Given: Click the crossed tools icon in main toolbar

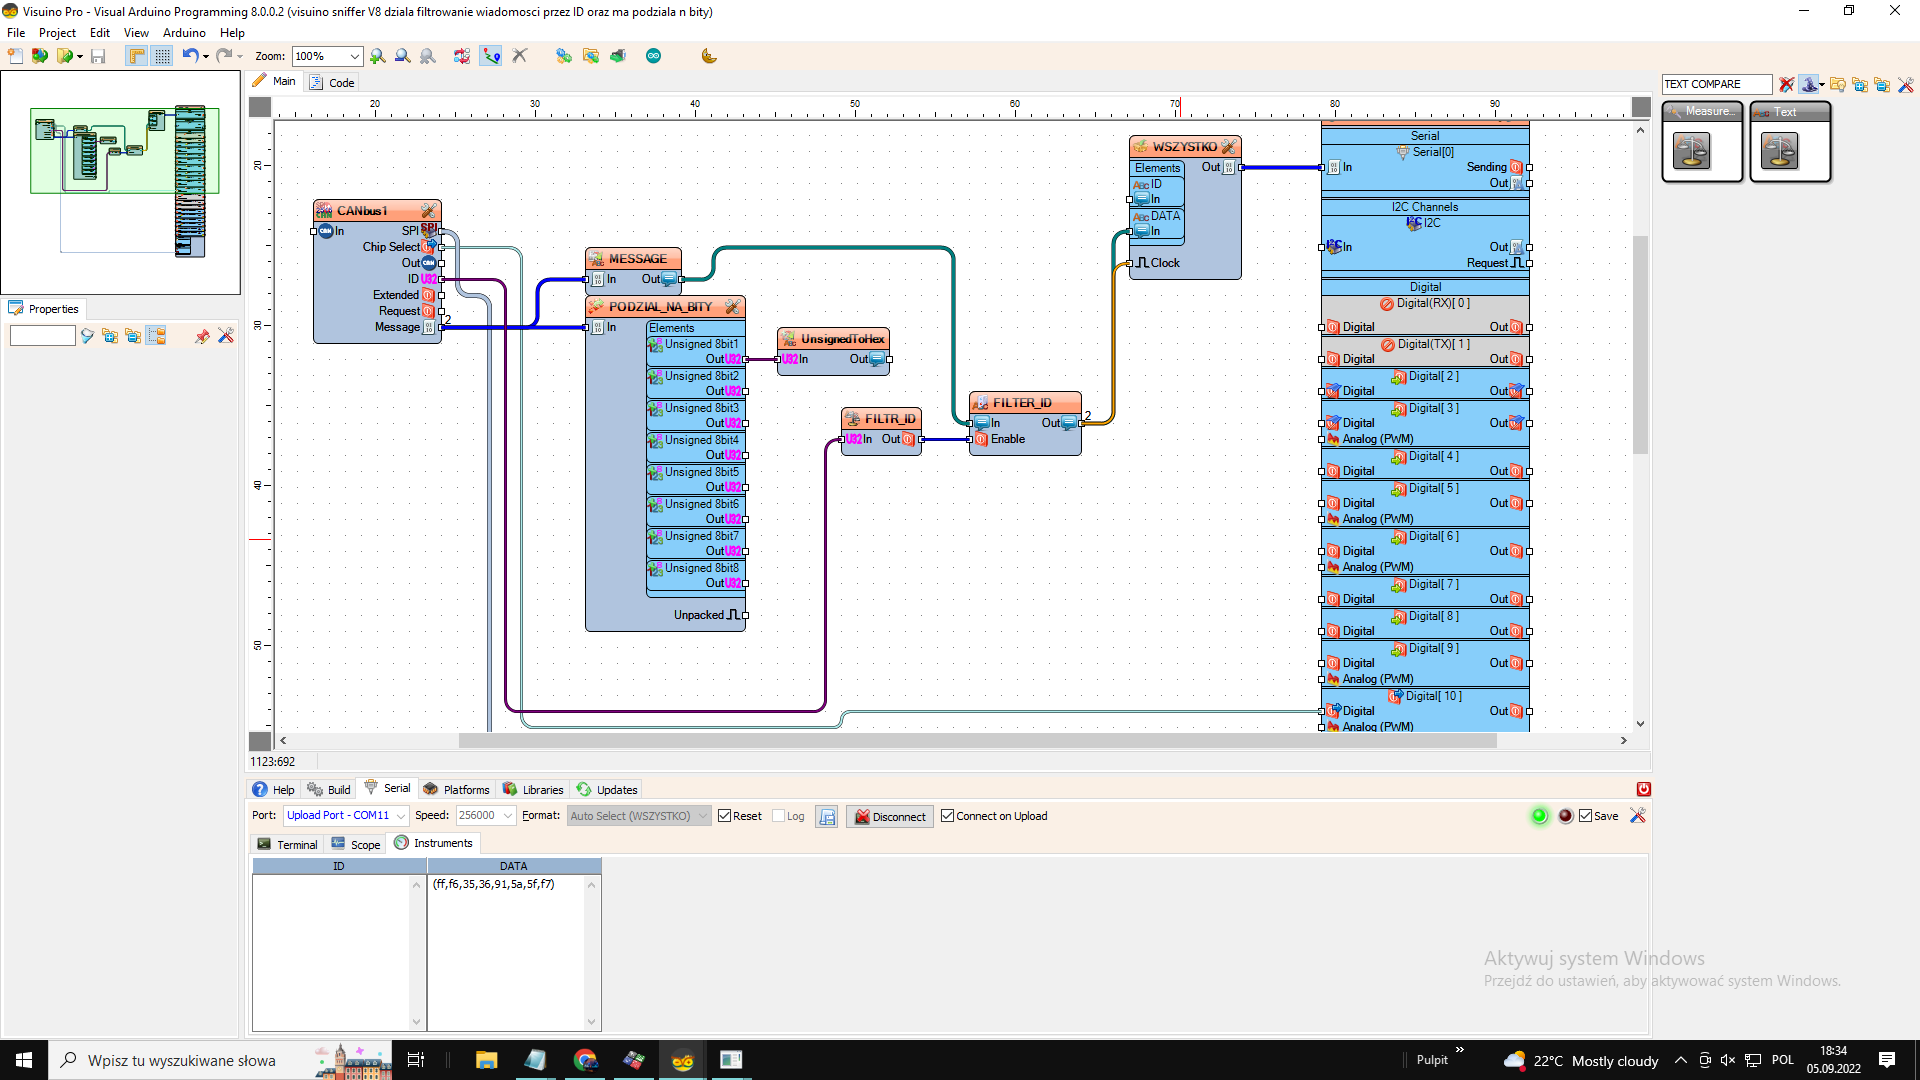Looking at the screenshot, I should [520, 56].
